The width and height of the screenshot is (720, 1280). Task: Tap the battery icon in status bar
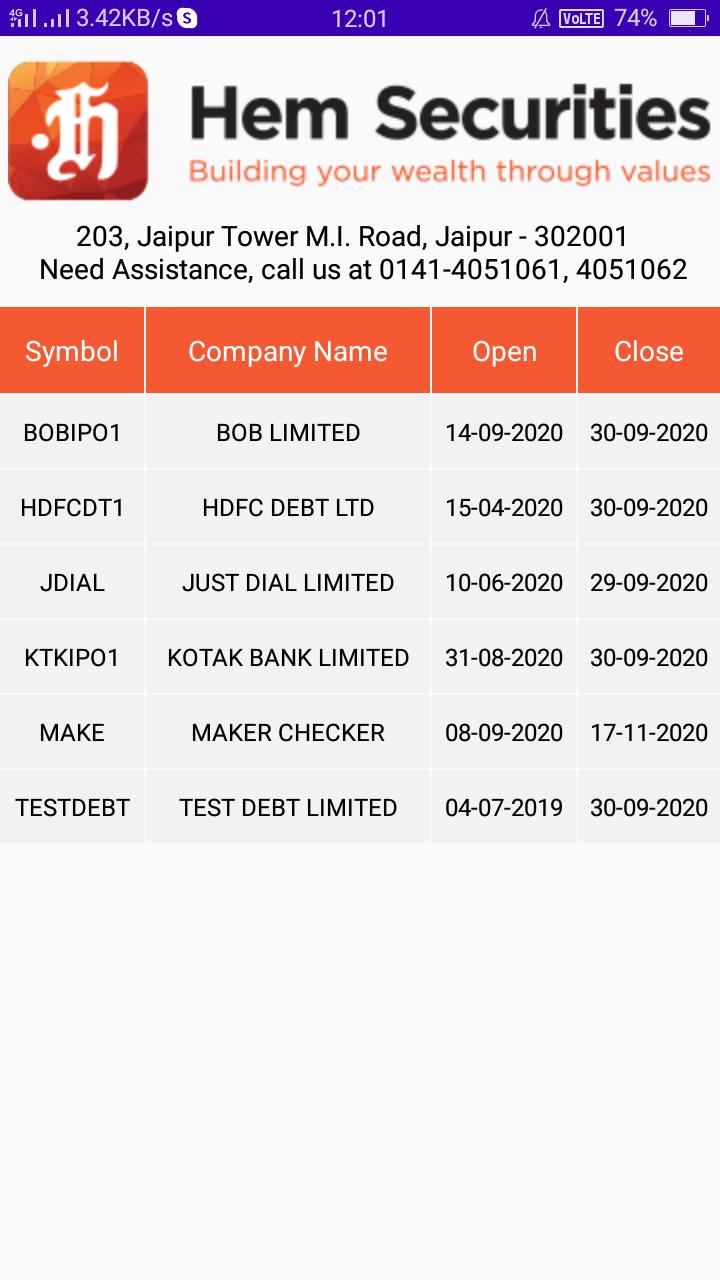click(x=687, y=18)
